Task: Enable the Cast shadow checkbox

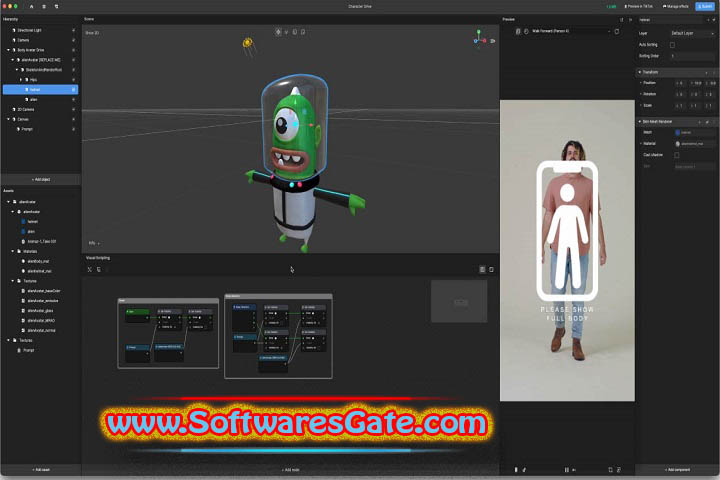Action: point(676,155)
